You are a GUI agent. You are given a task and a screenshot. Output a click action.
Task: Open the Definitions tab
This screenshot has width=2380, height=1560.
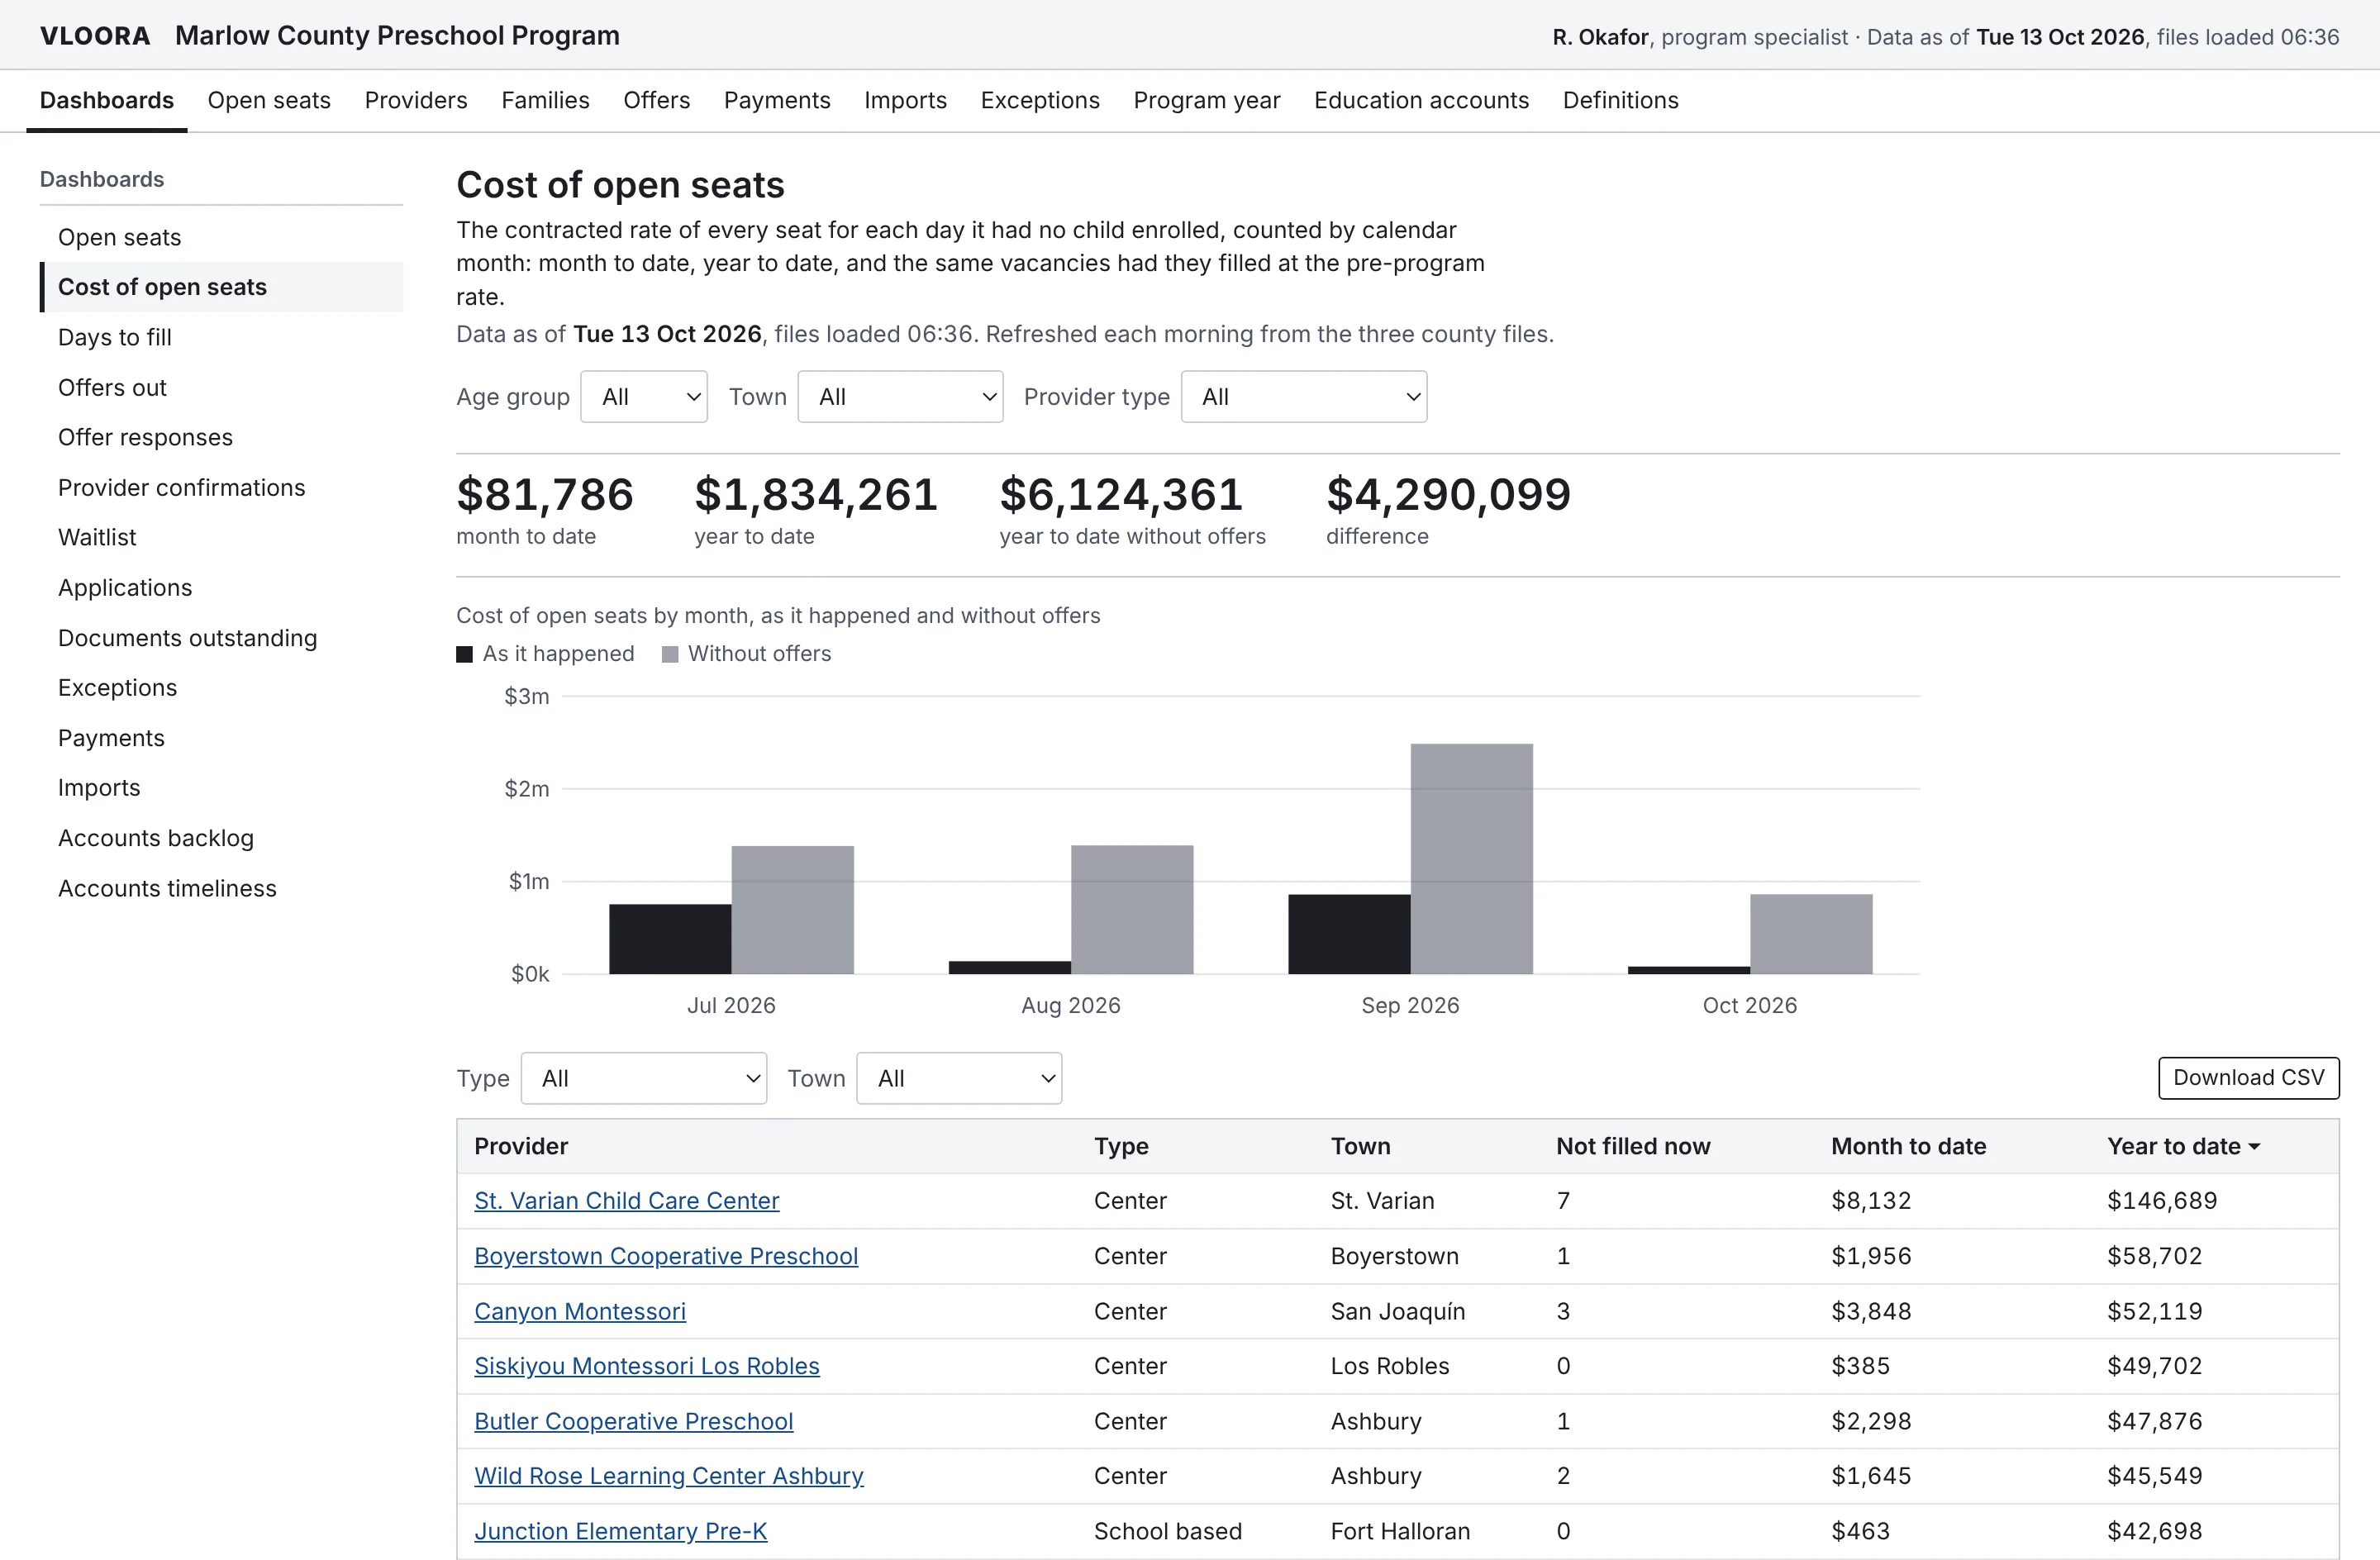point(1620,100)
